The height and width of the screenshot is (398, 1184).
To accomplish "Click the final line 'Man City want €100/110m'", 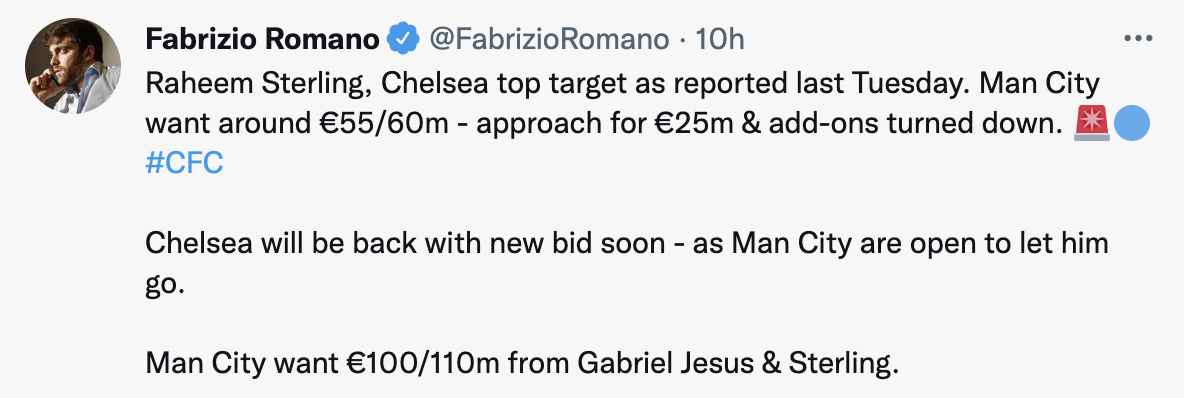I will 522,364.
